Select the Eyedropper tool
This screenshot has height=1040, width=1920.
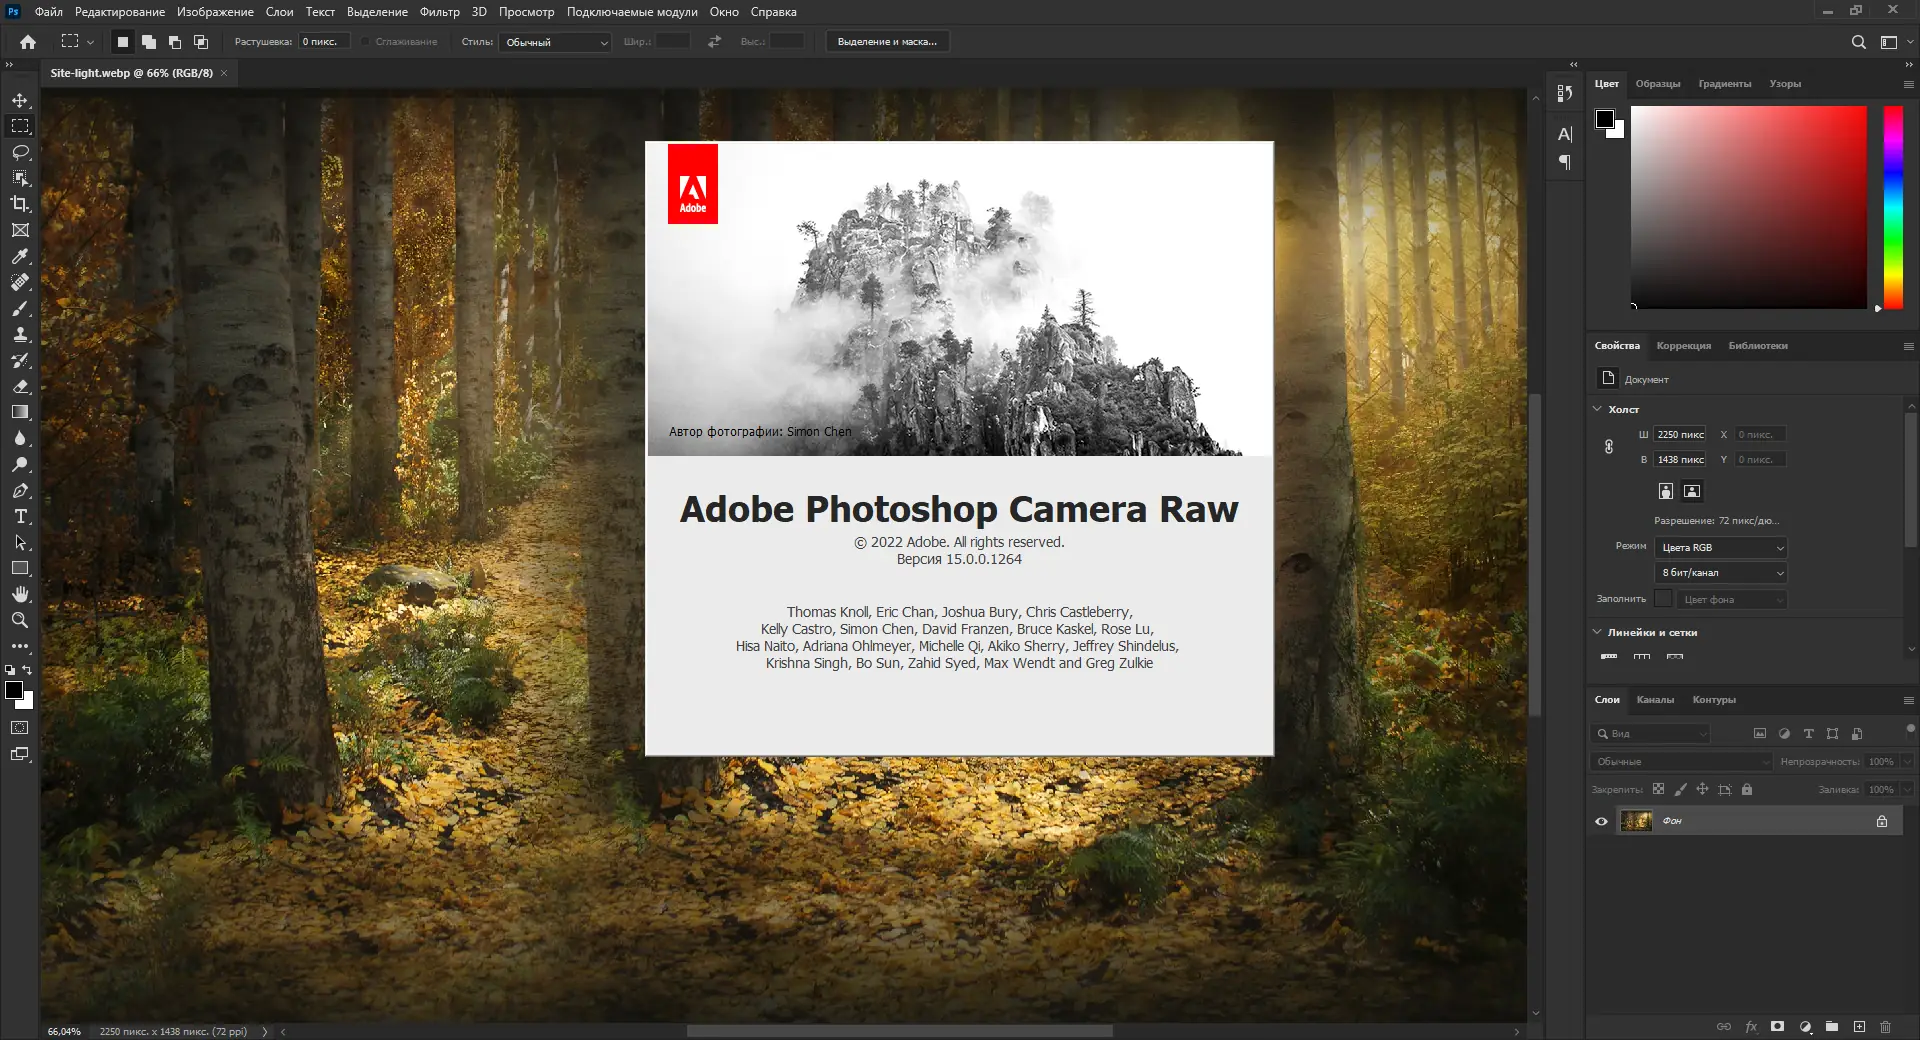pos(20,257)
